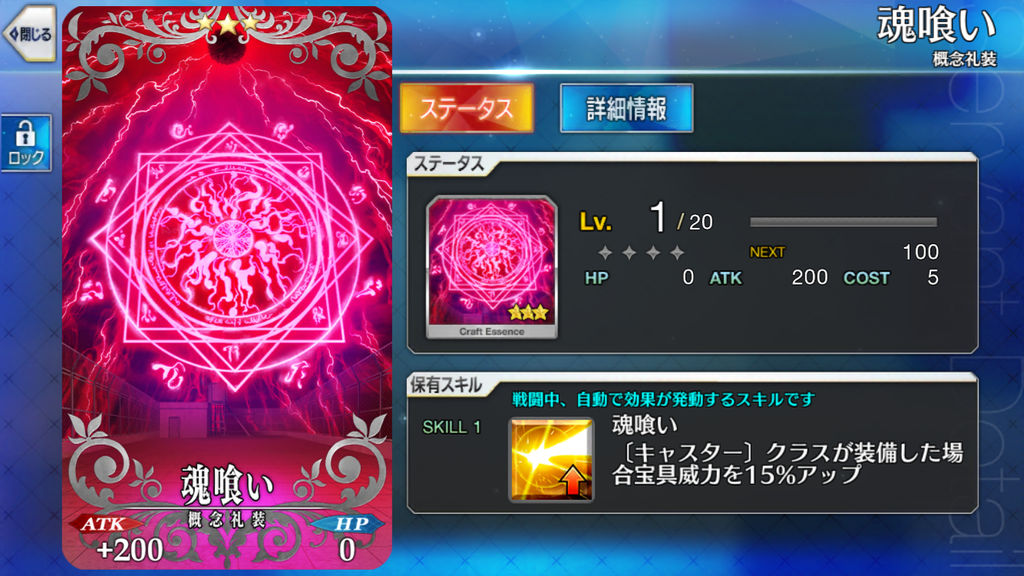Click the NEXT experience value 100
The height and width of the screenshot is (576, 1024).
pos(920,252)
